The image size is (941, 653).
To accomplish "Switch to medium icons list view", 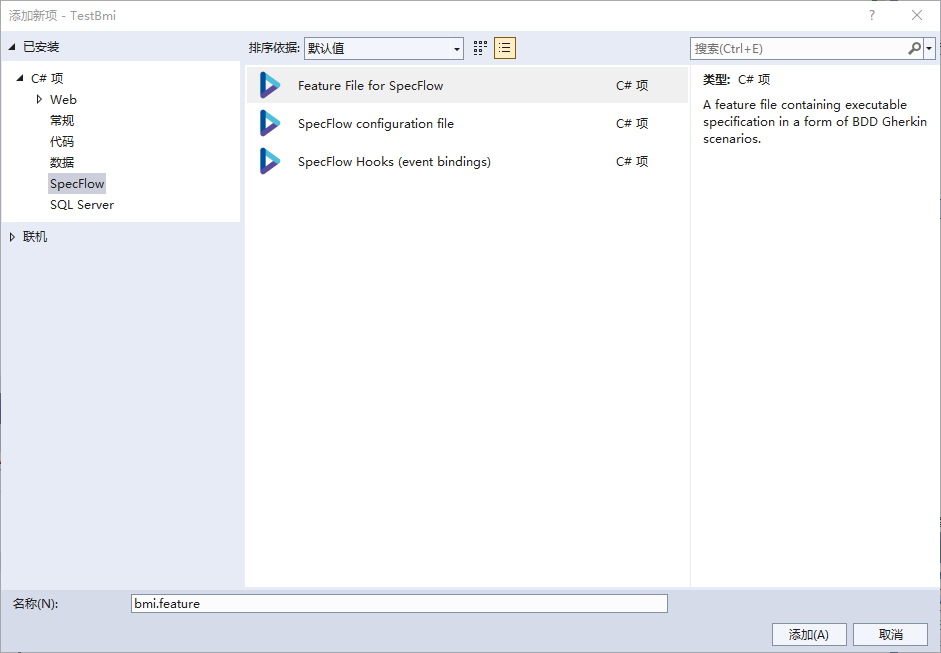I will coord(505,48).
